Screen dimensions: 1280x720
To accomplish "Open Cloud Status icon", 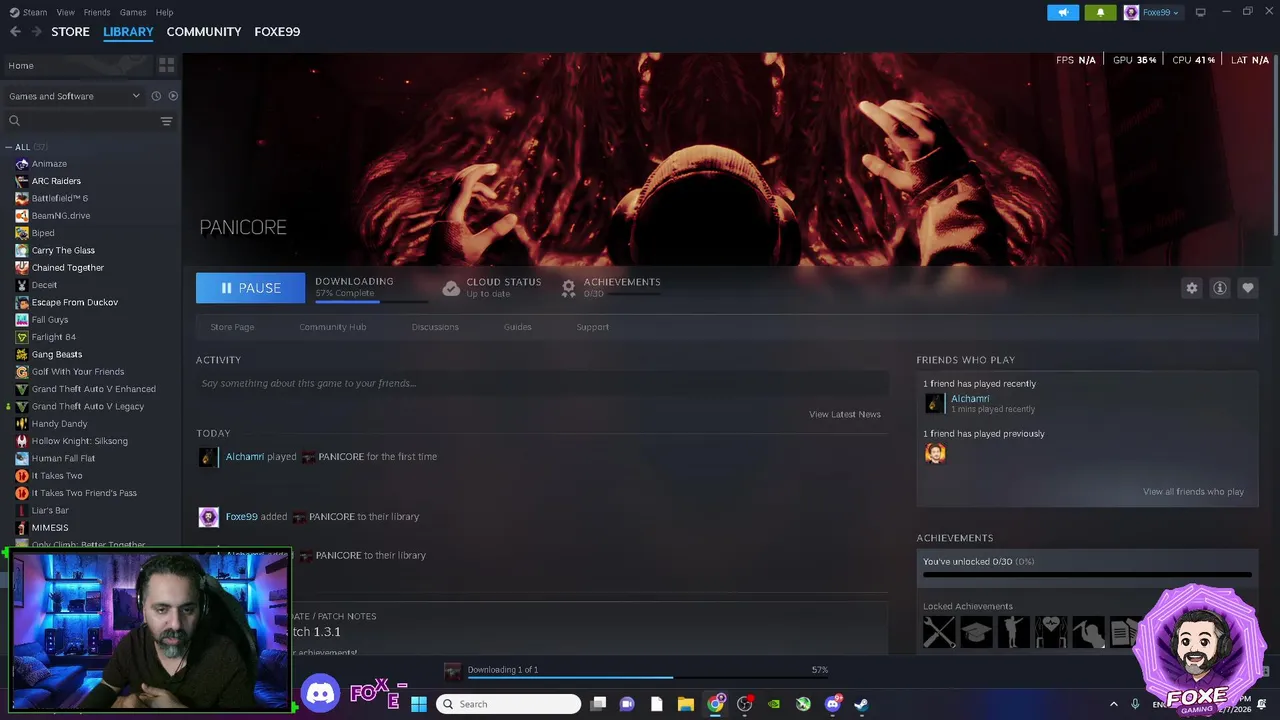I will pyautogui.click(x=451, y=288).
